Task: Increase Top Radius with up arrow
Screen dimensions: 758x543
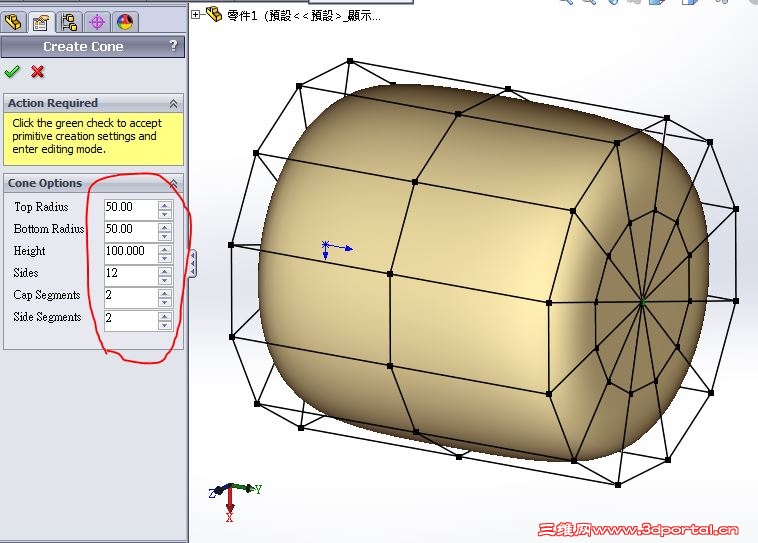Action: pyautogui.click(x=165, y=205)
